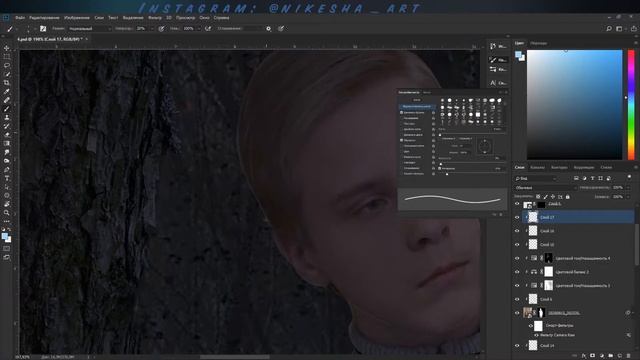640x360 pixels.
Task: Select the Rectangular Marquee tool
Action: (x=7, y=56)
